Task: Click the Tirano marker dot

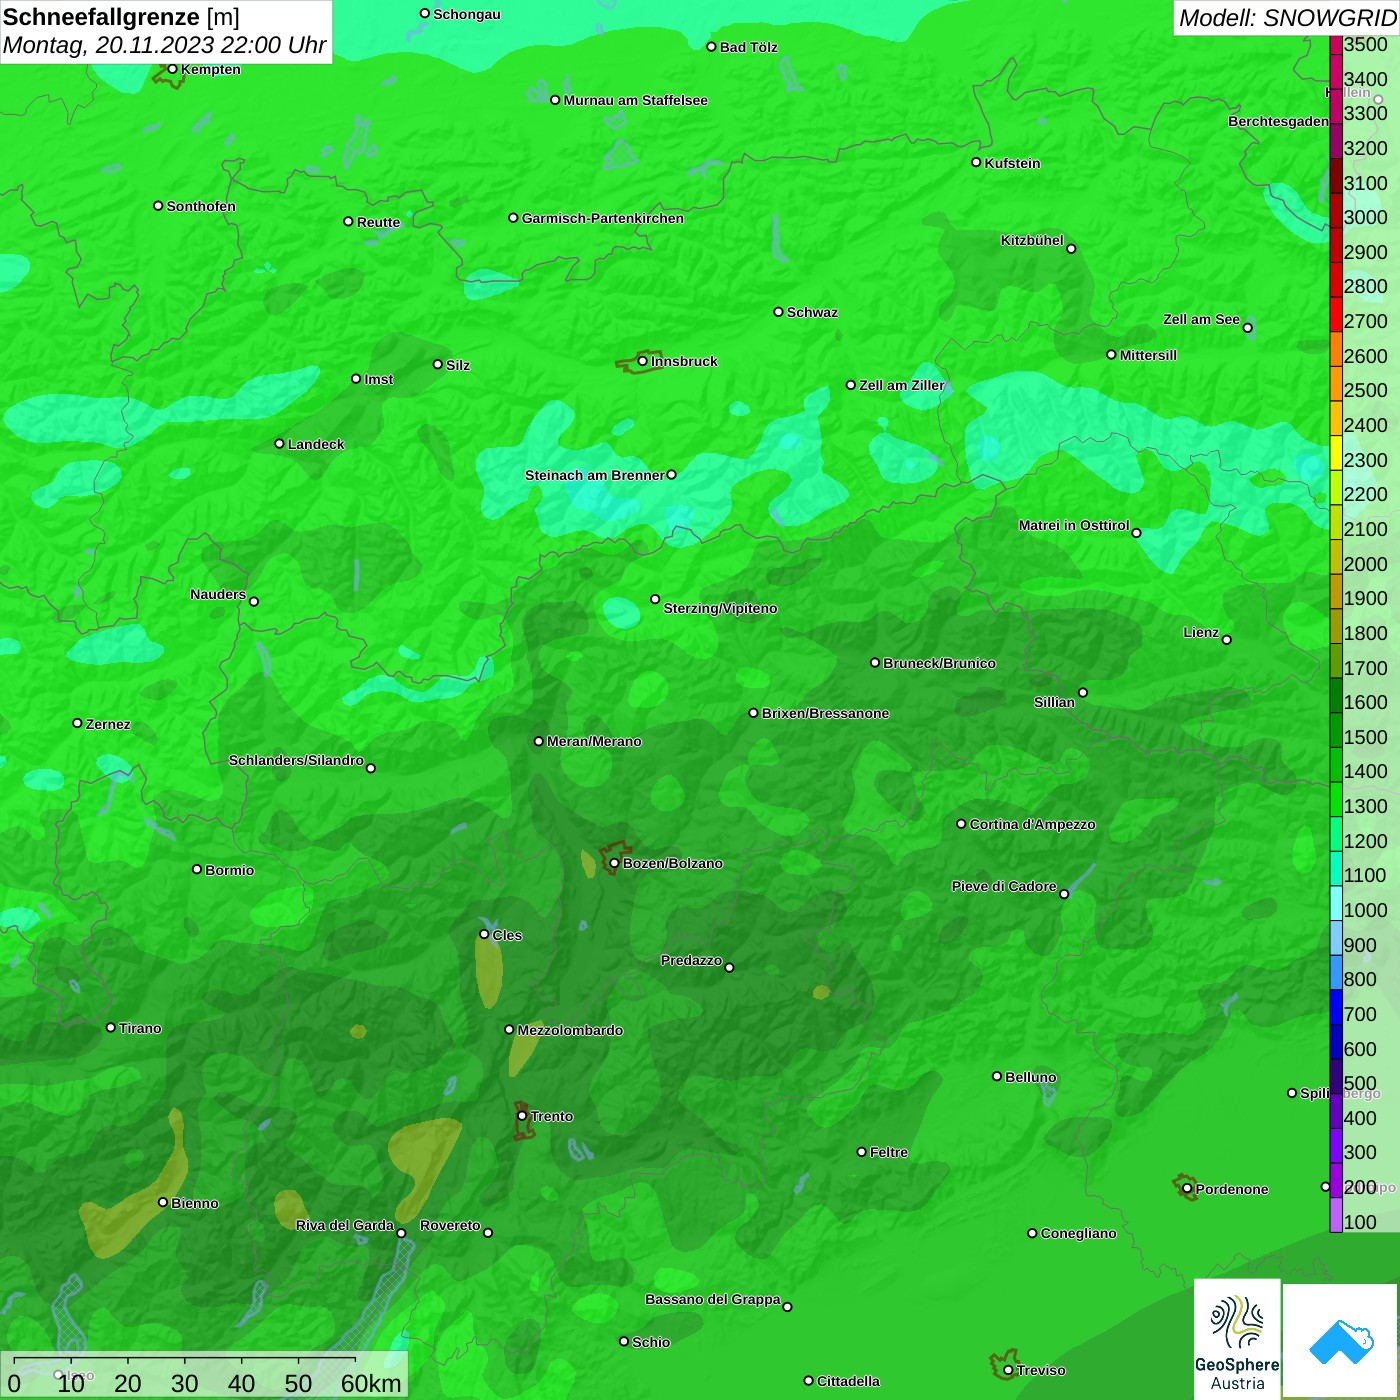Action: pos(111,1027)
